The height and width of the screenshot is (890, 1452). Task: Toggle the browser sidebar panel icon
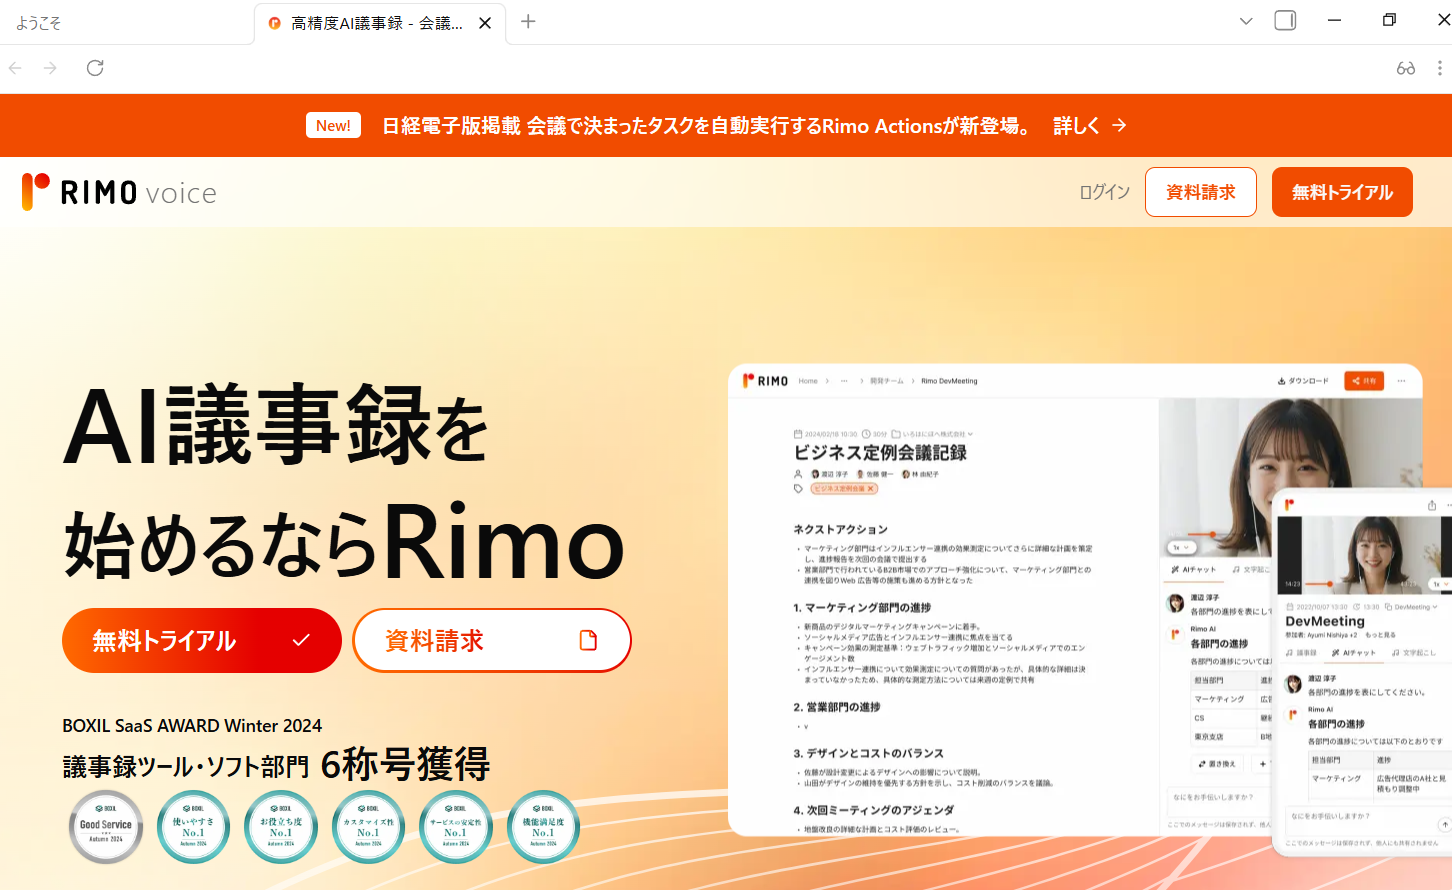(x=1285, y=20)
